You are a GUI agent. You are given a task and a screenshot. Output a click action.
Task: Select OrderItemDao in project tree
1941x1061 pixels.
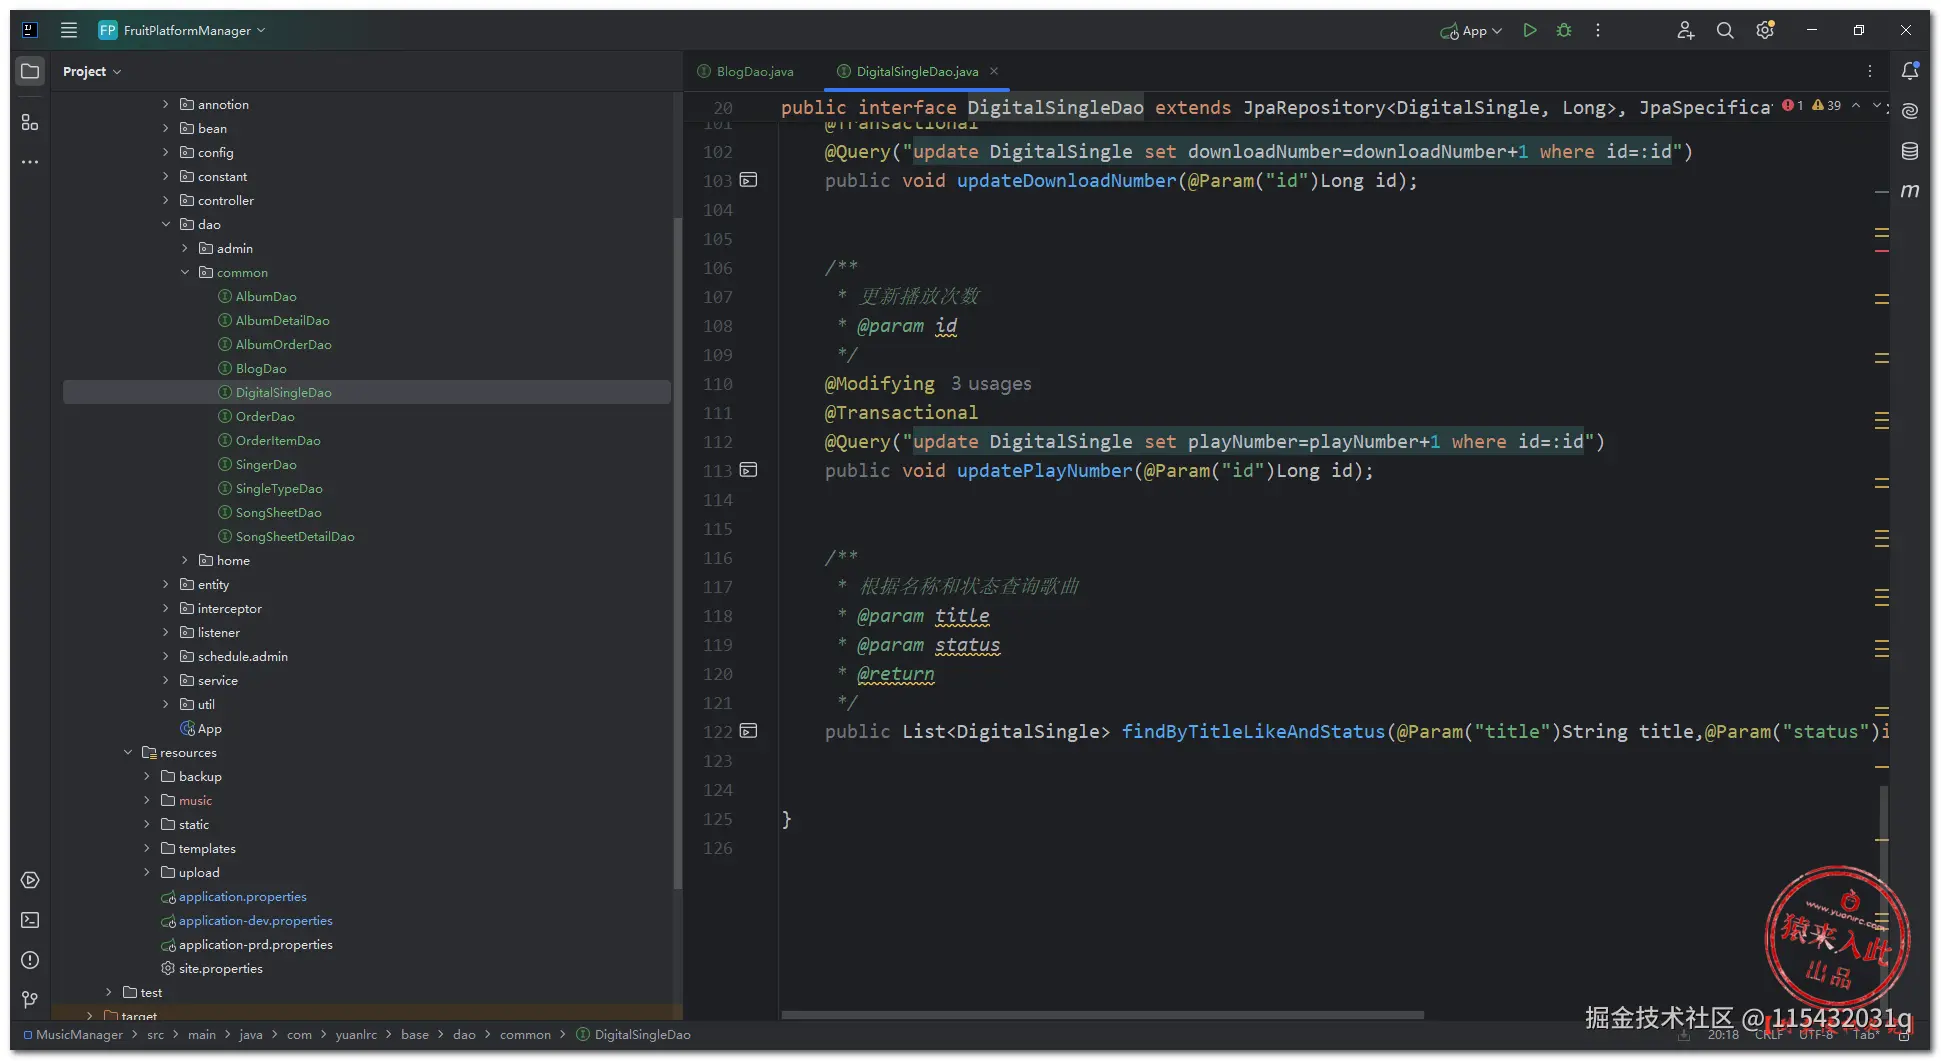[x=278, y=440]
